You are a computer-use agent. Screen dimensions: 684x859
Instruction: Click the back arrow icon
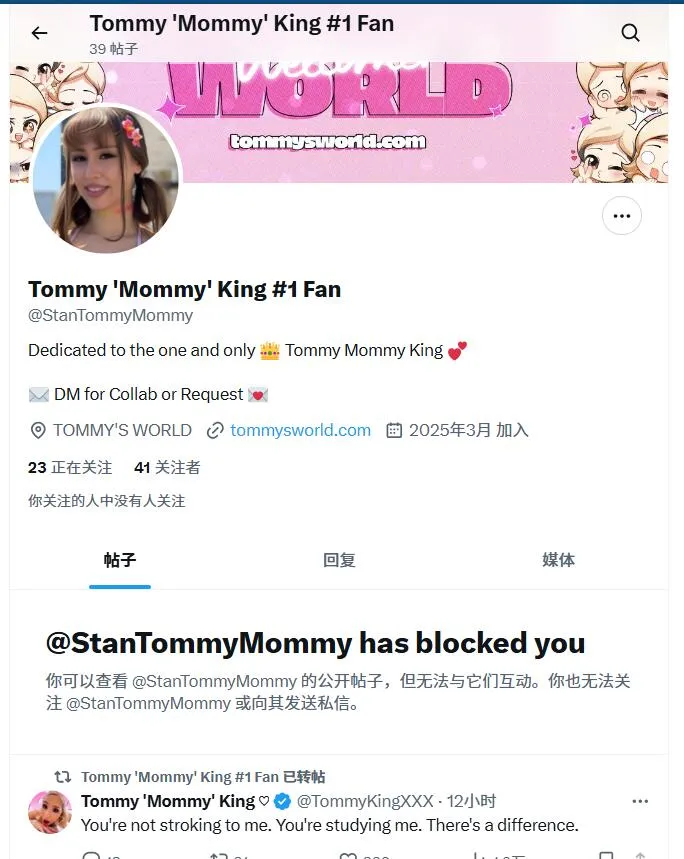point(39,33)
